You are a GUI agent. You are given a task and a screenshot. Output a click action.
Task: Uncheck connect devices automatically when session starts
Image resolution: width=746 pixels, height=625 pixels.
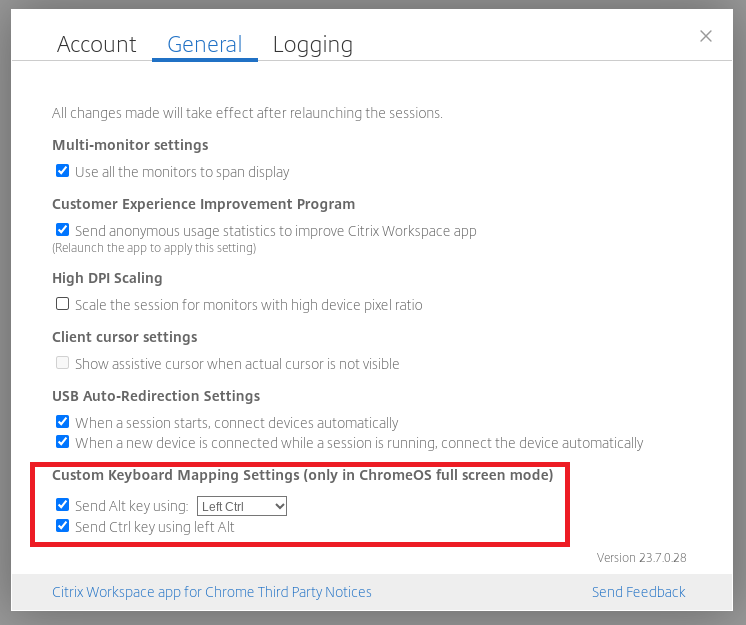pyautogui.click(x=62, y=421)
